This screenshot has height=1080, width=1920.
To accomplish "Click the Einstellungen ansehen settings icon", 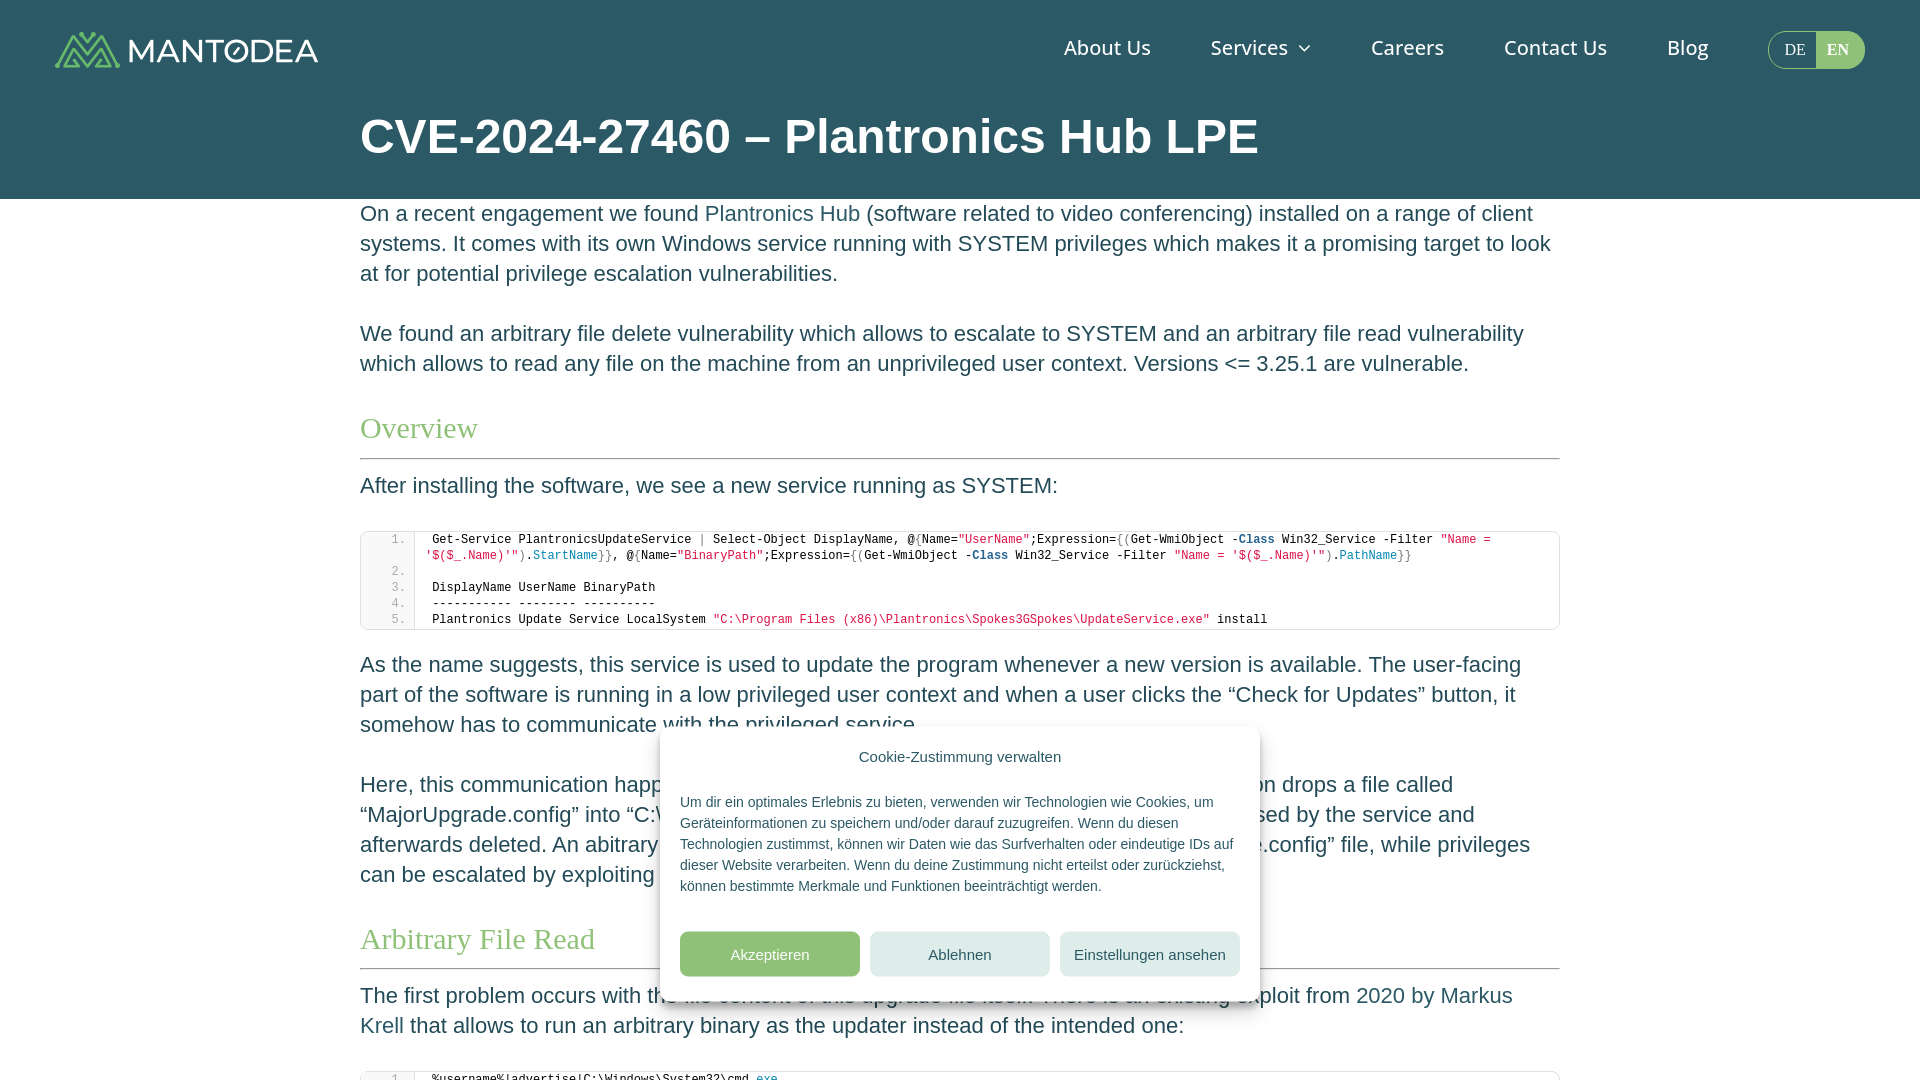I will click(1150, 955).
